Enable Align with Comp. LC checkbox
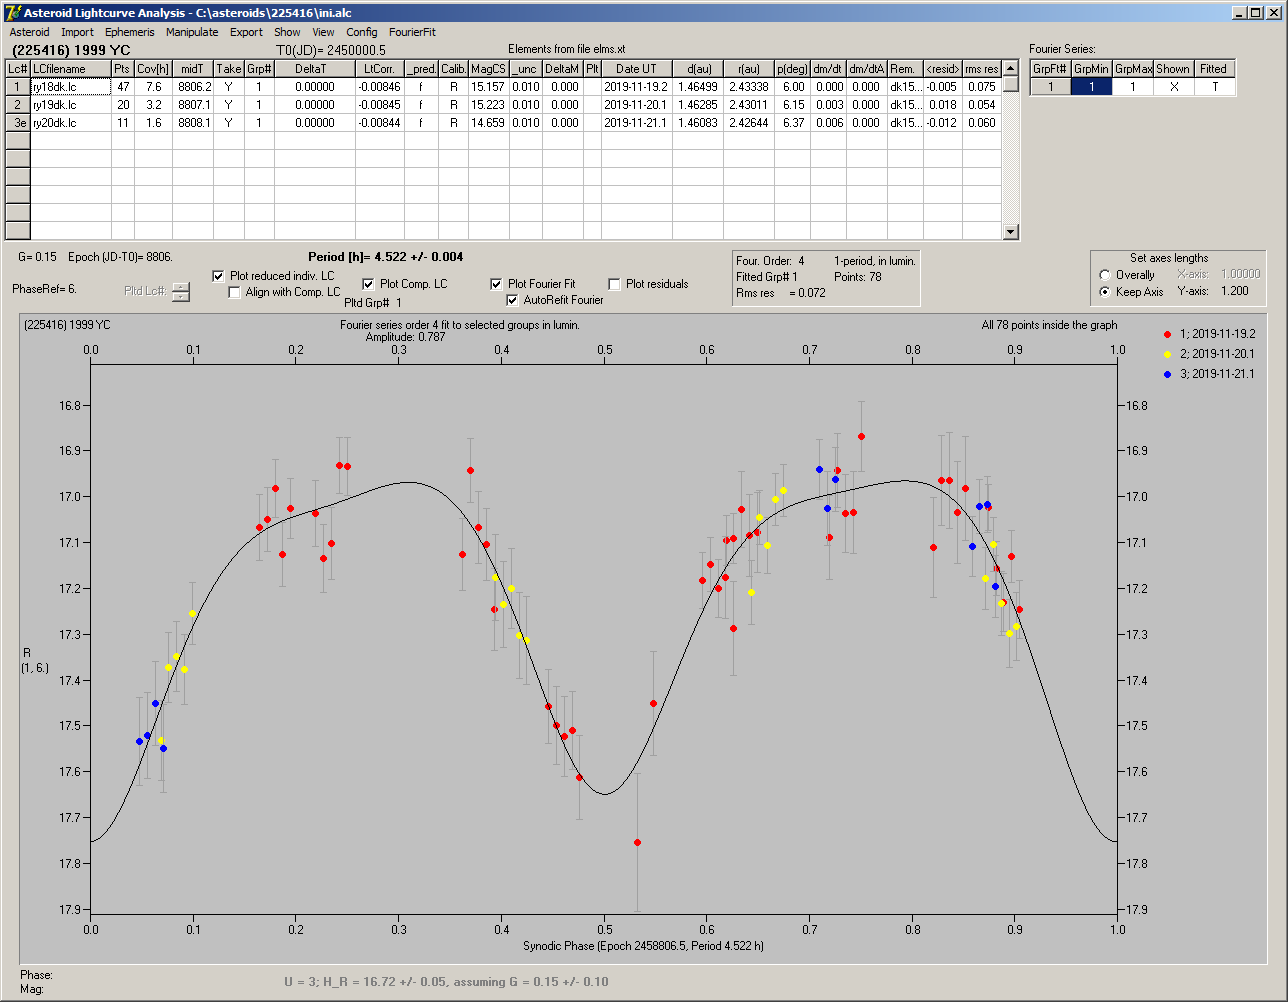The height and width of the screenshot is (1002, 1288). coord(235,292)
